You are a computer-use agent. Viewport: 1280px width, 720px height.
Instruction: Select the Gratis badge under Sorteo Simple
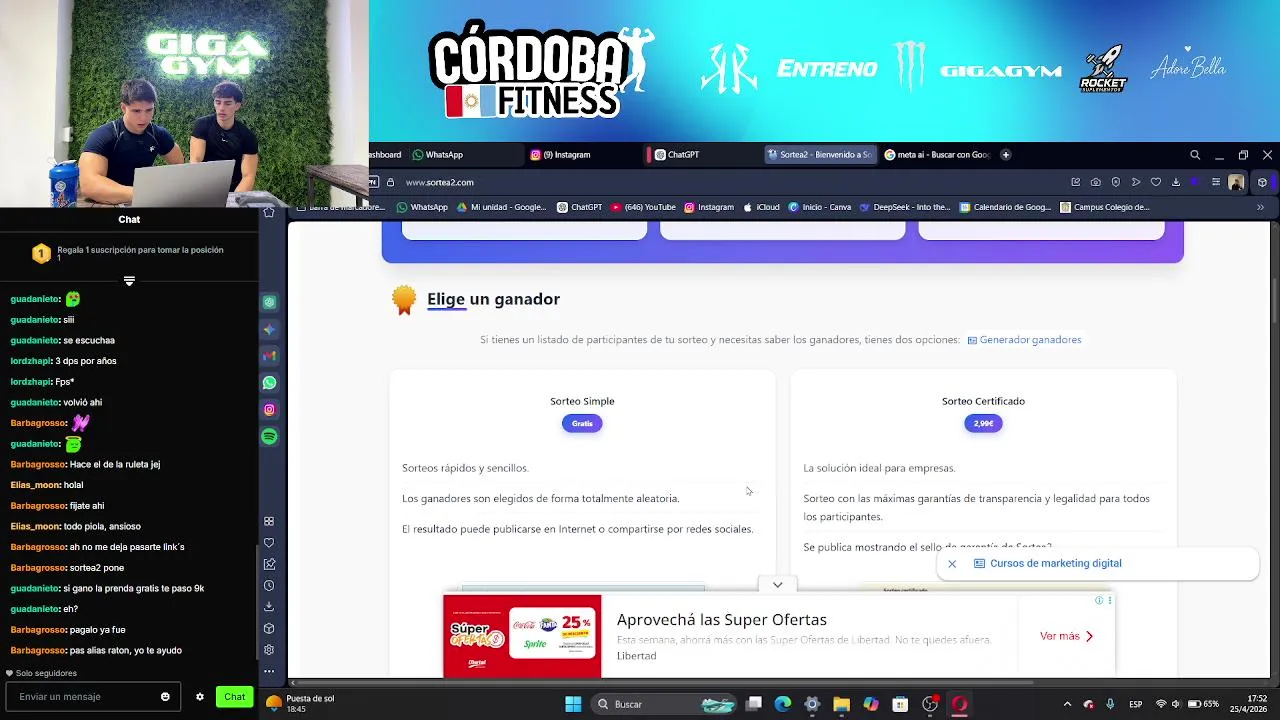click(582, 423)
